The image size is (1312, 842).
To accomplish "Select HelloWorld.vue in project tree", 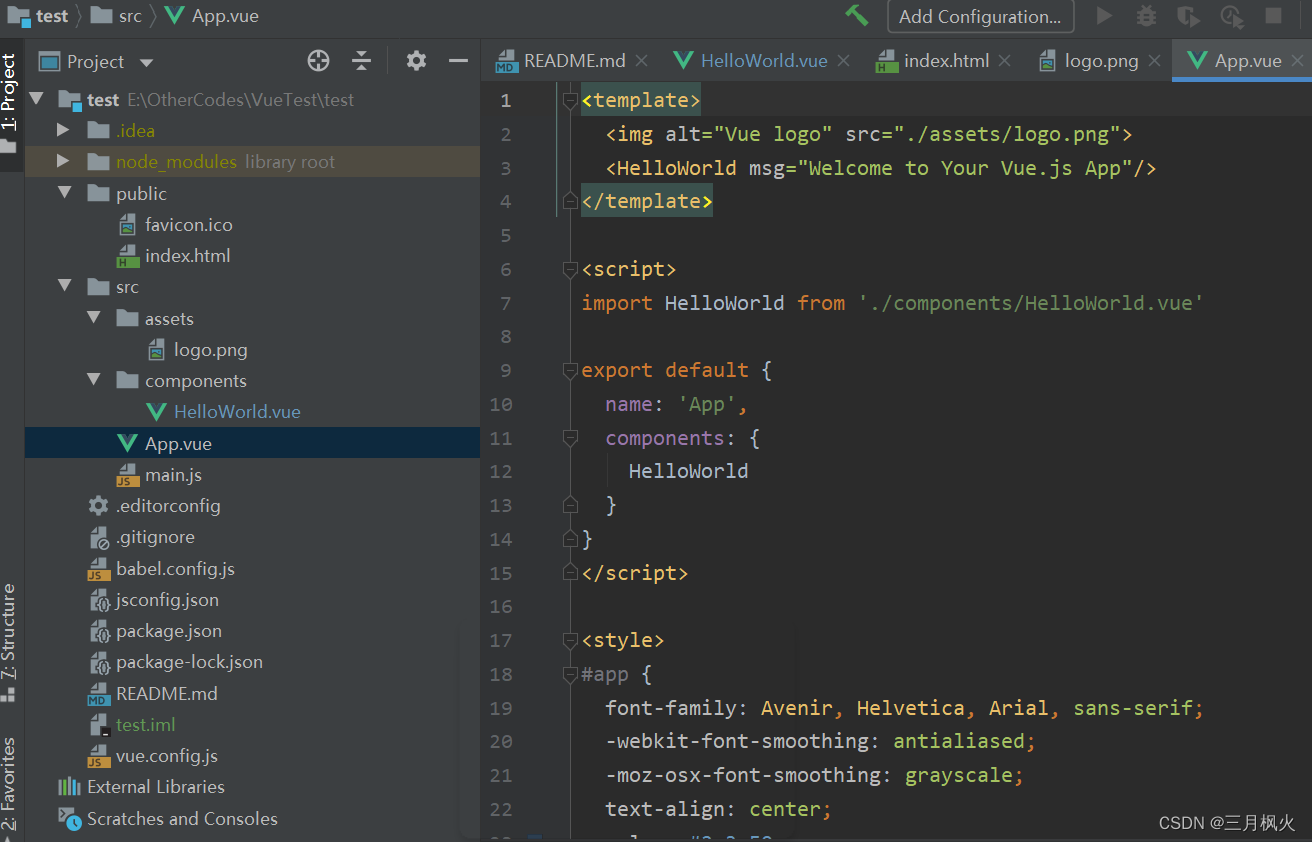I will [x=224, y=412].
